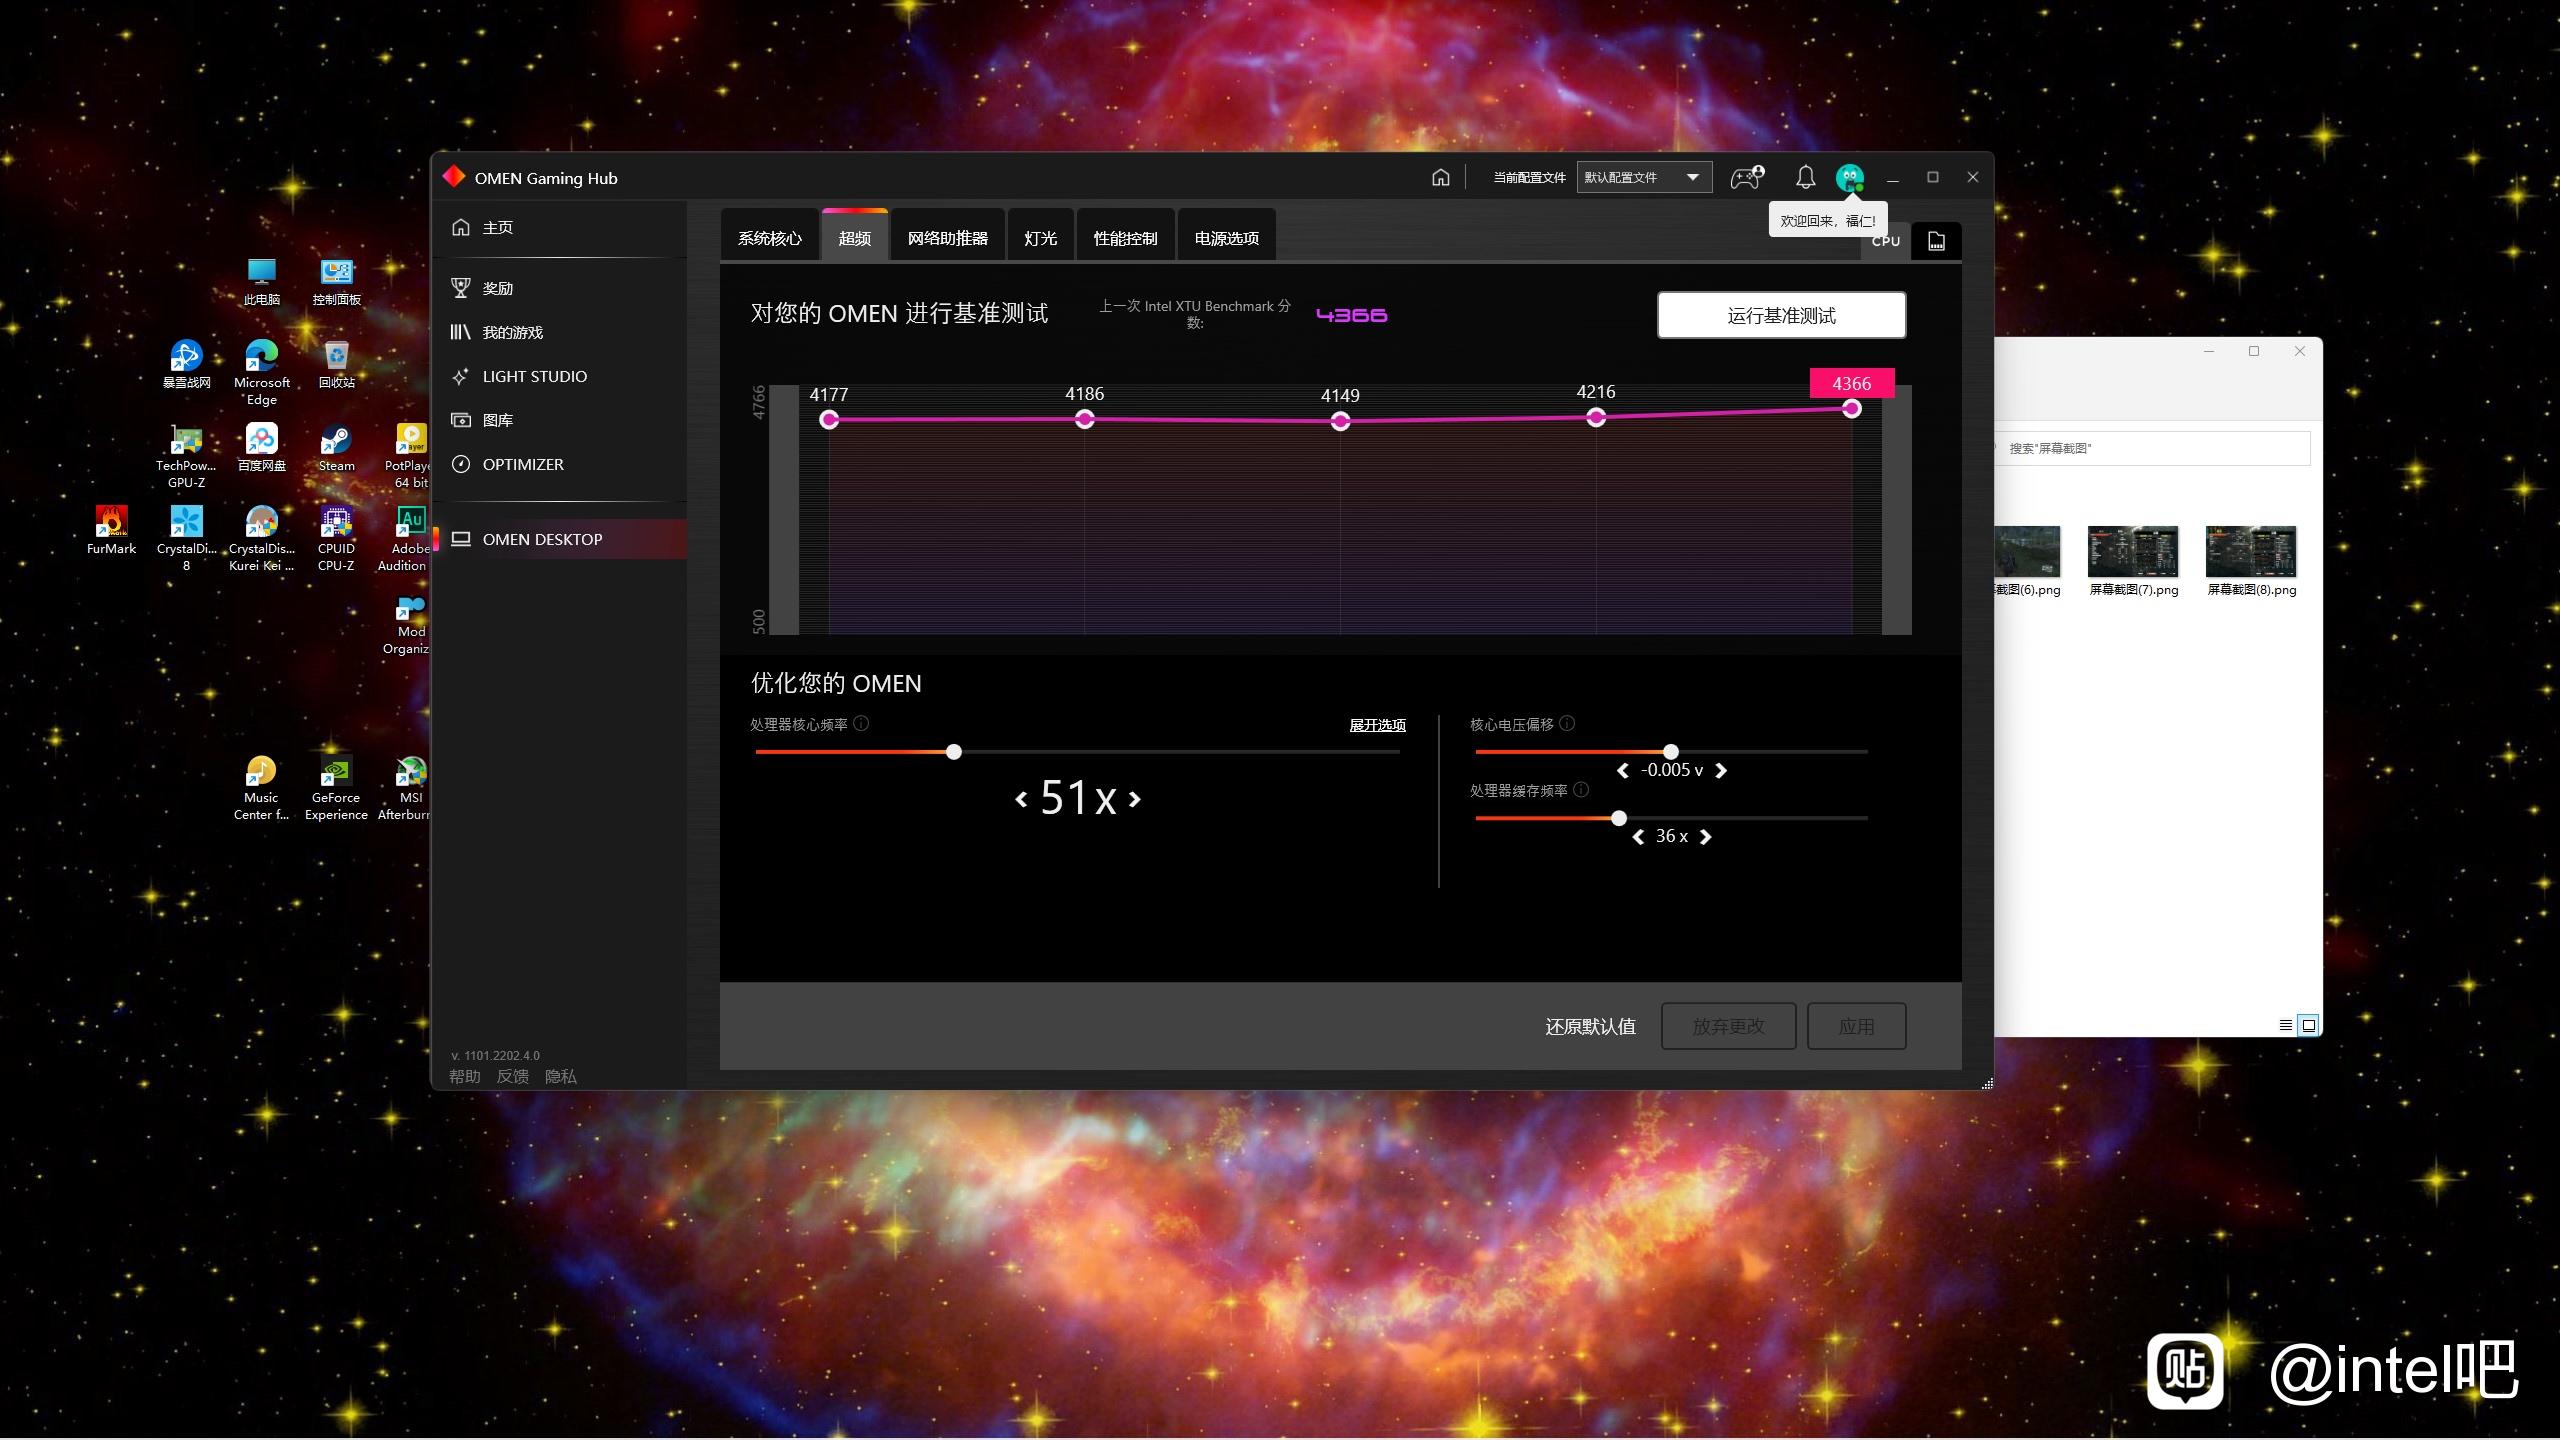The height and width of the screenshot is (1440, 2560).
Task: Increase the 51x core multiplier with the right arrow
Action: 1135,799
